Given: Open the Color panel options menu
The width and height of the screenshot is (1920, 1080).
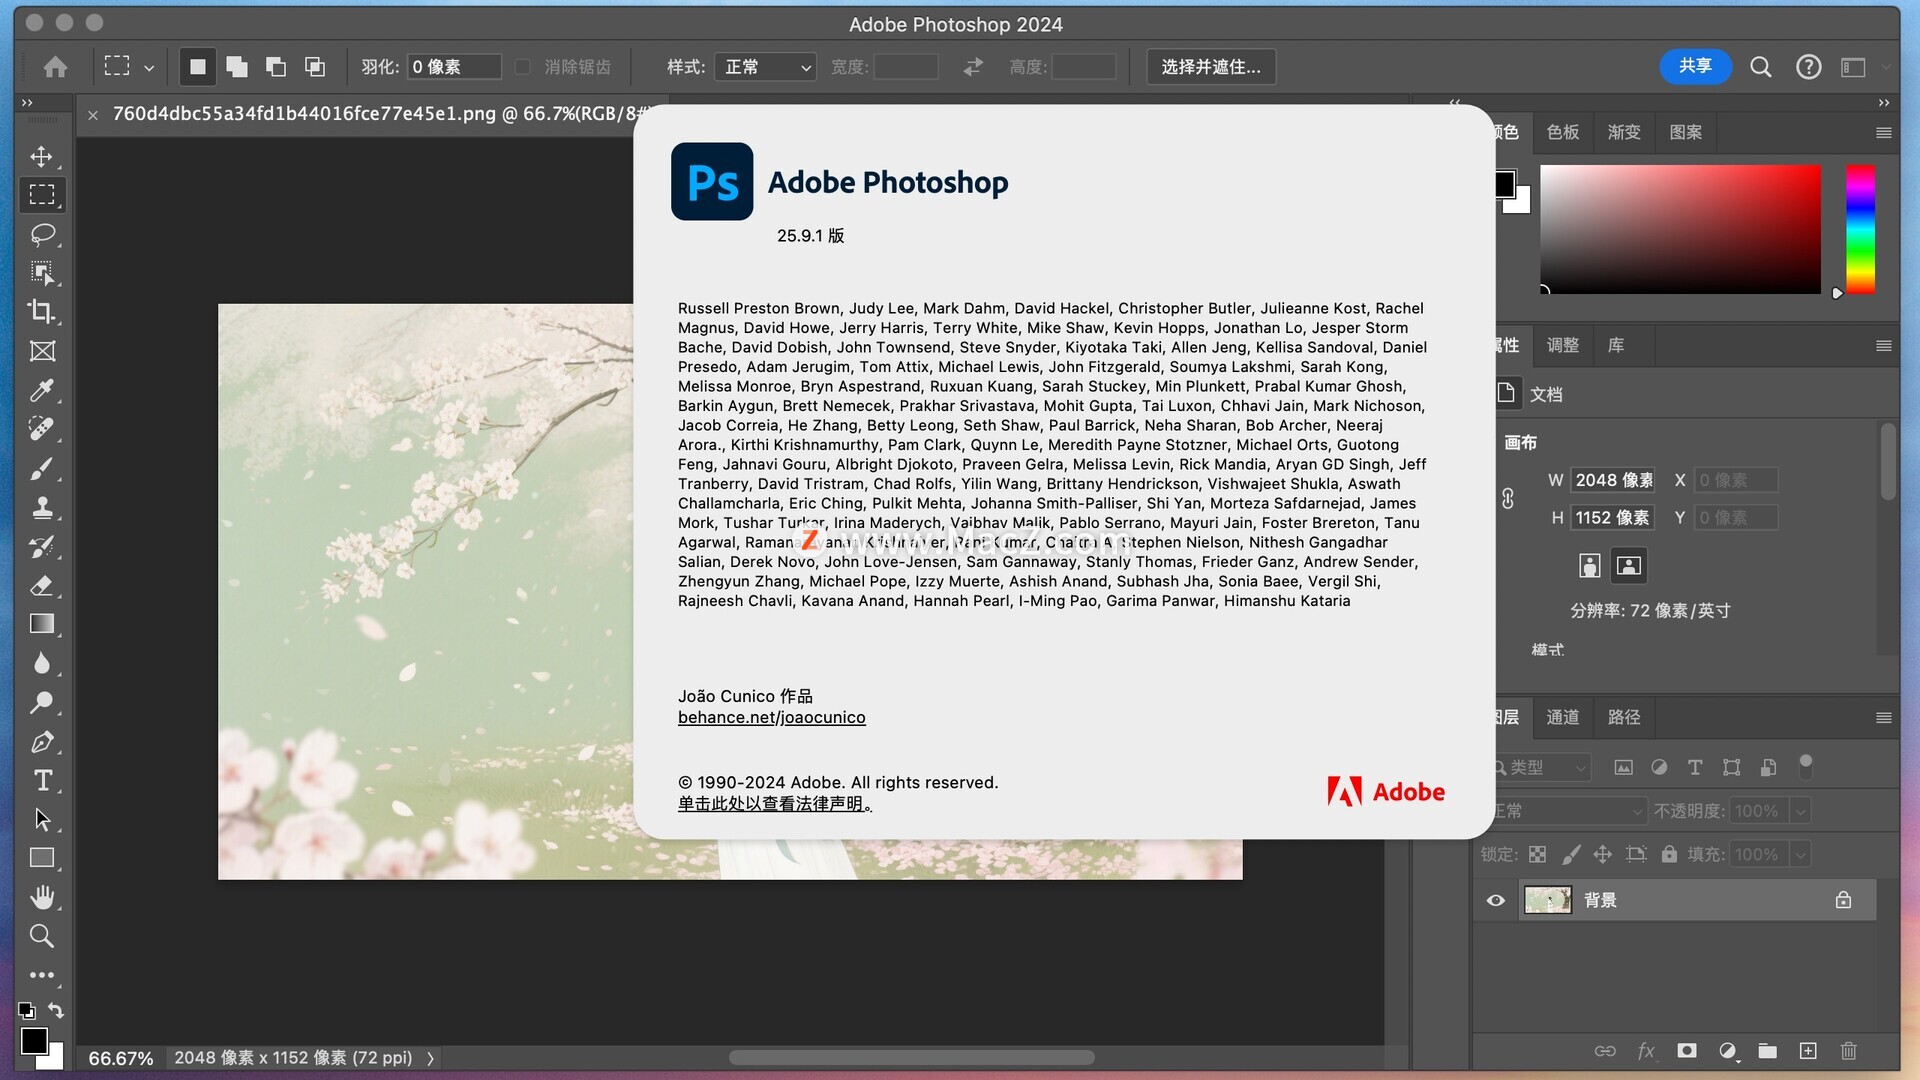Looking at the screenshot, I should pos(1883,132).
